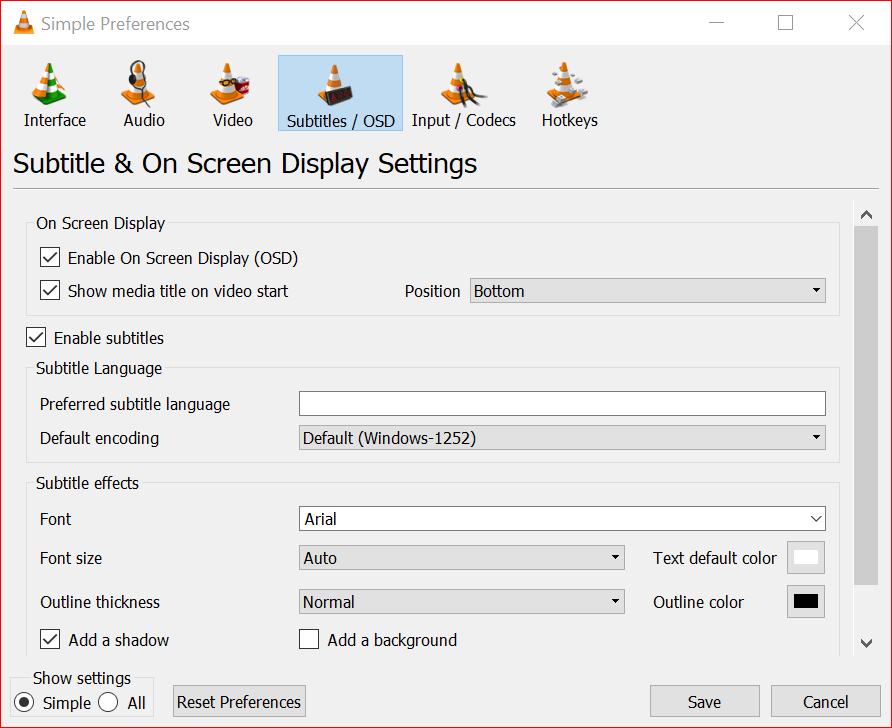Pick the black Outline color swatch
This screenshot has height=728, width=892.
tap(805, 602)
